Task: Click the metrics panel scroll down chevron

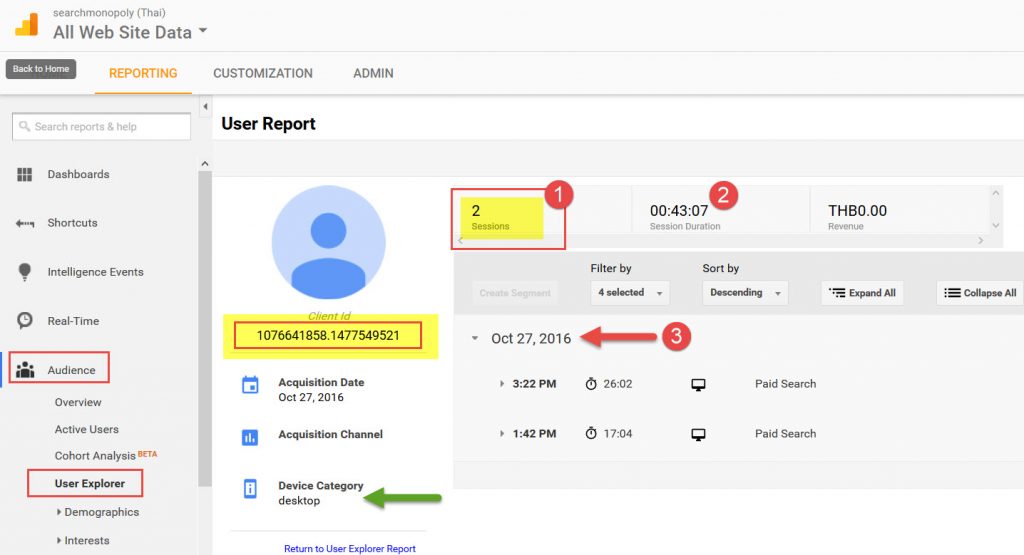Action: point(995,225)
